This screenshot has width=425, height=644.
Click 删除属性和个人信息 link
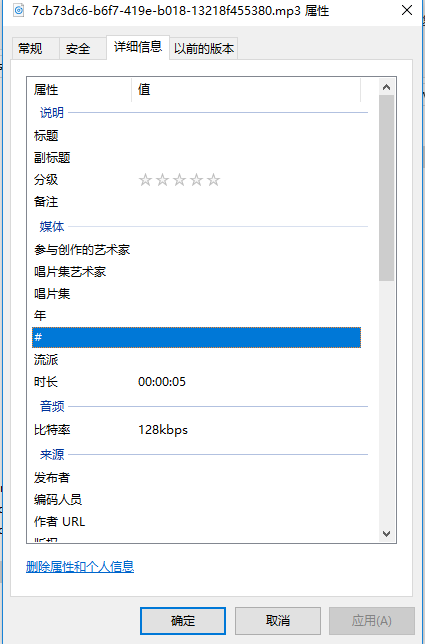(x=80, y=567)
